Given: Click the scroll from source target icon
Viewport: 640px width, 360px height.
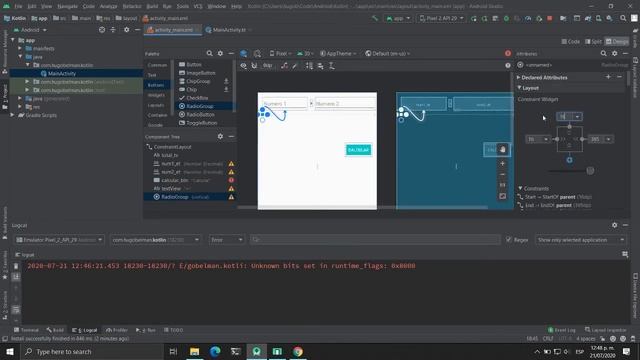Looking at the screenshot, I should [x=102, y=30].
